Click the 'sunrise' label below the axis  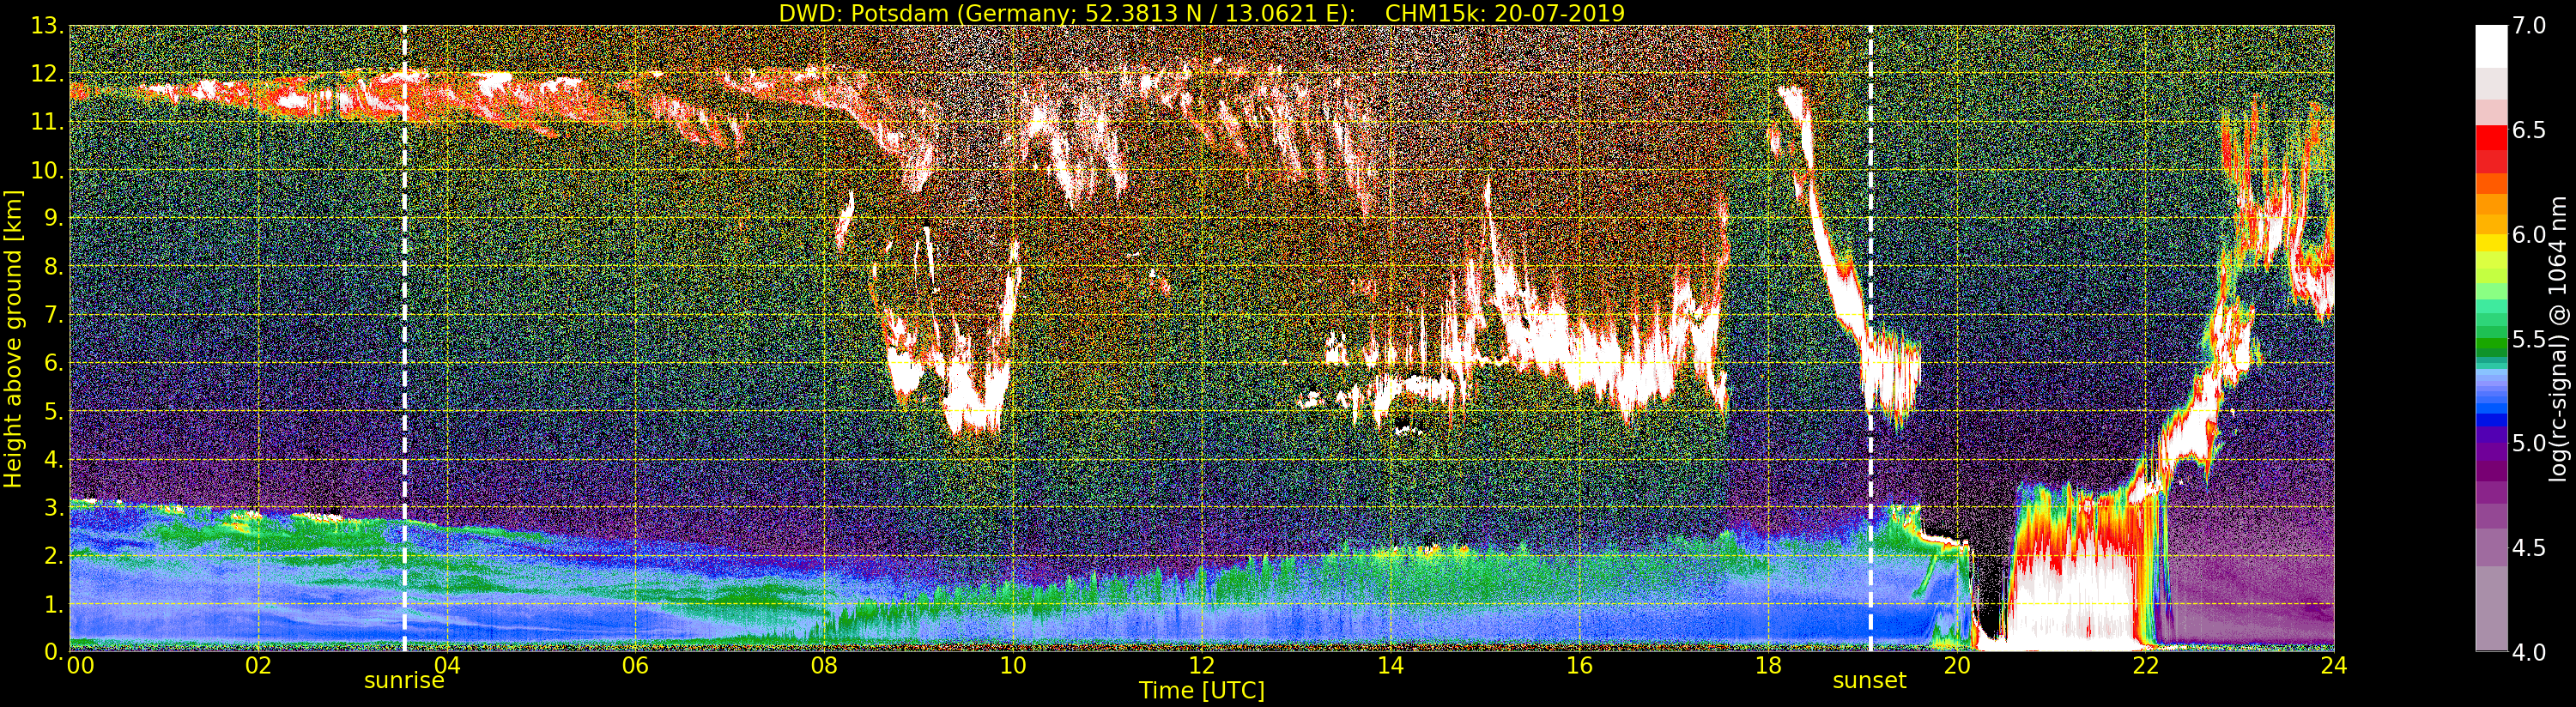(x=404, y=681)
